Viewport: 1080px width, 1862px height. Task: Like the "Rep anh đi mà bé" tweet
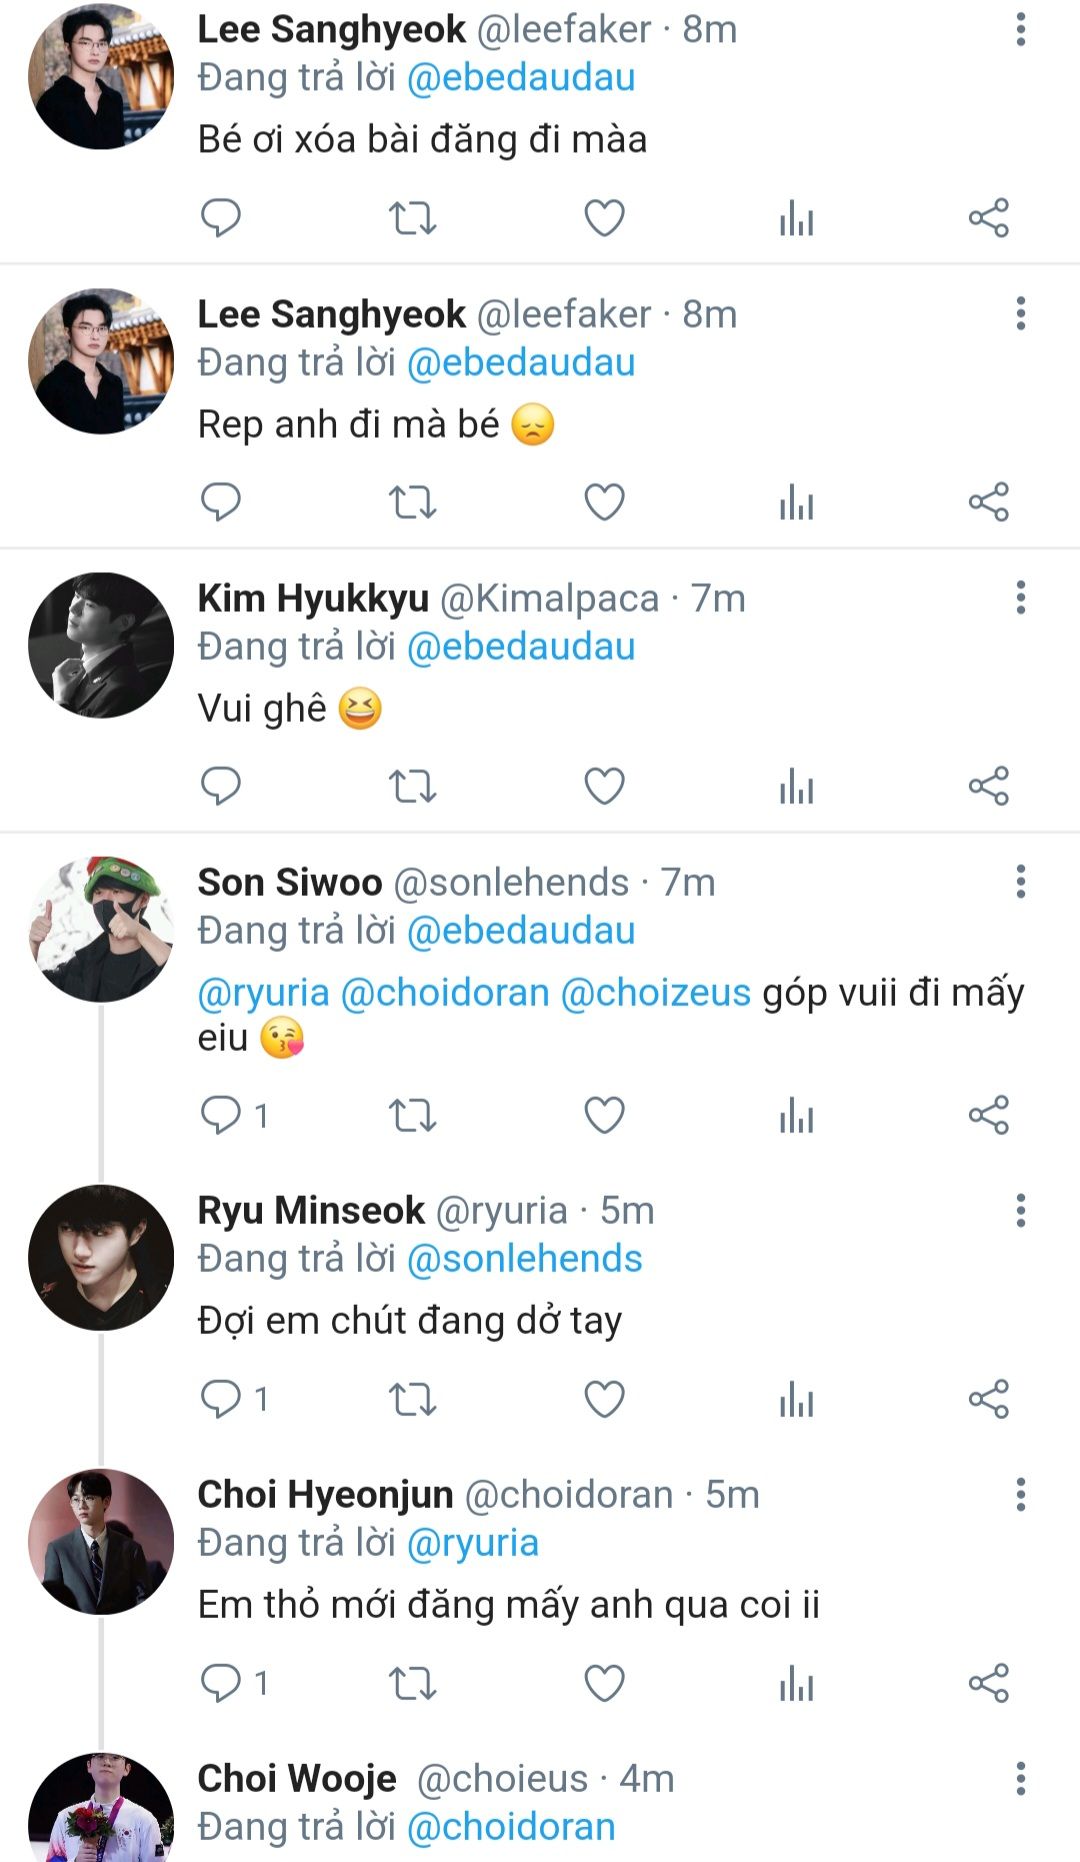tap(604, 502)
